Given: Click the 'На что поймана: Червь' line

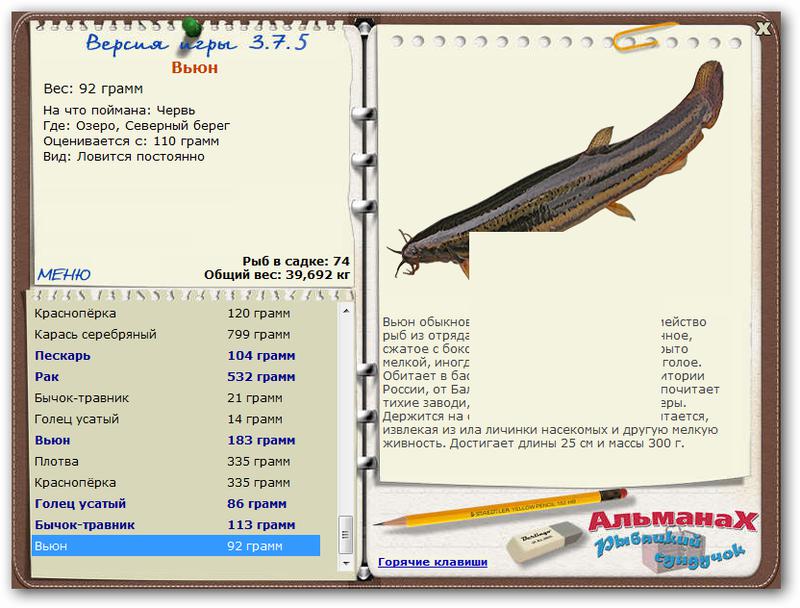Looking at the screenshot, I should pos(119,110).
